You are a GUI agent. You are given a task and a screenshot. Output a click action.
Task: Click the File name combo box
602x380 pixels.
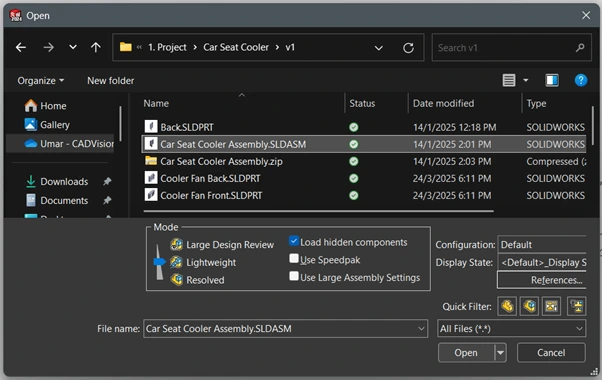[x=285, y=329]
